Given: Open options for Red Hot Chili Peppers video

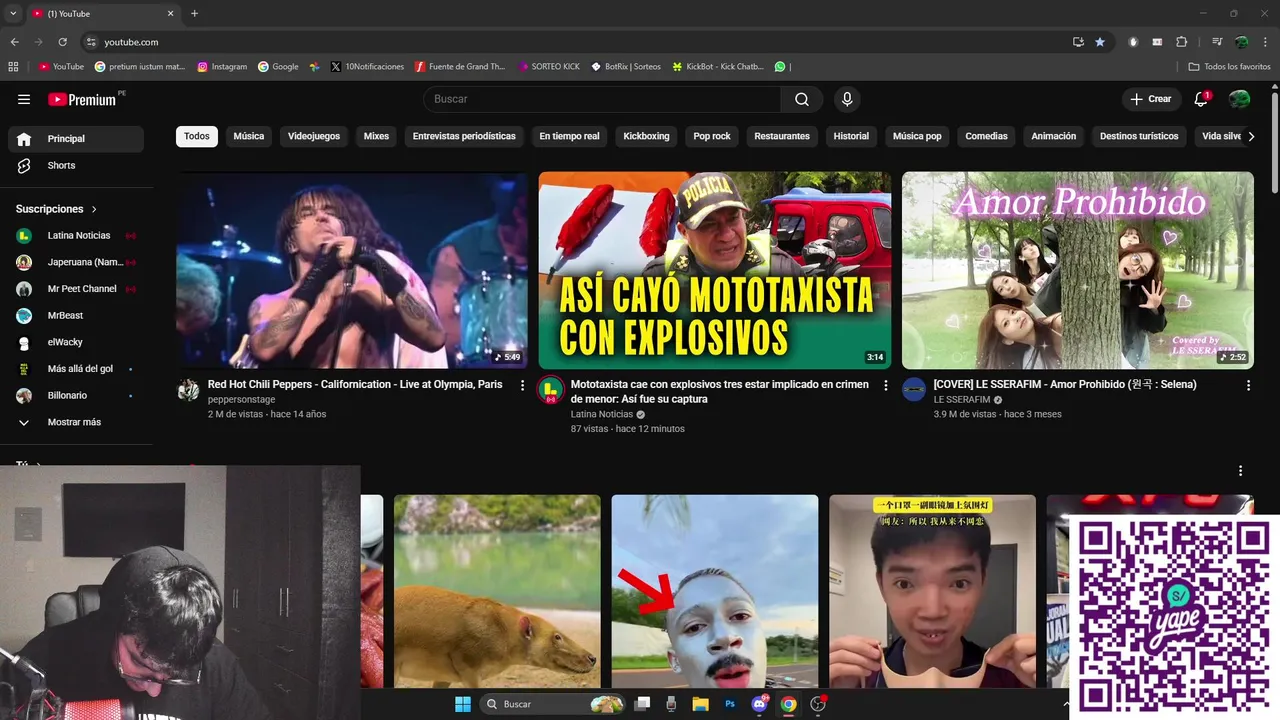Looking at the screenshot, I should point(522,385).
